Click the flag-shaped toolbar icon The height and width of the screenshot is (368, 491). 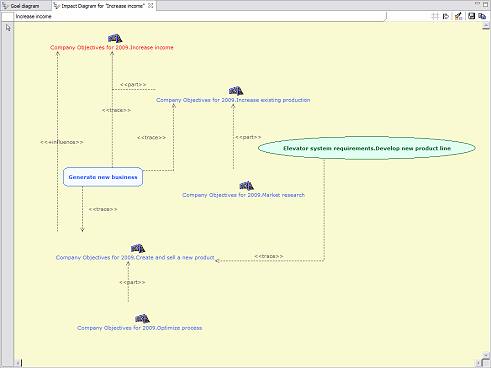[x=446, y=16]
